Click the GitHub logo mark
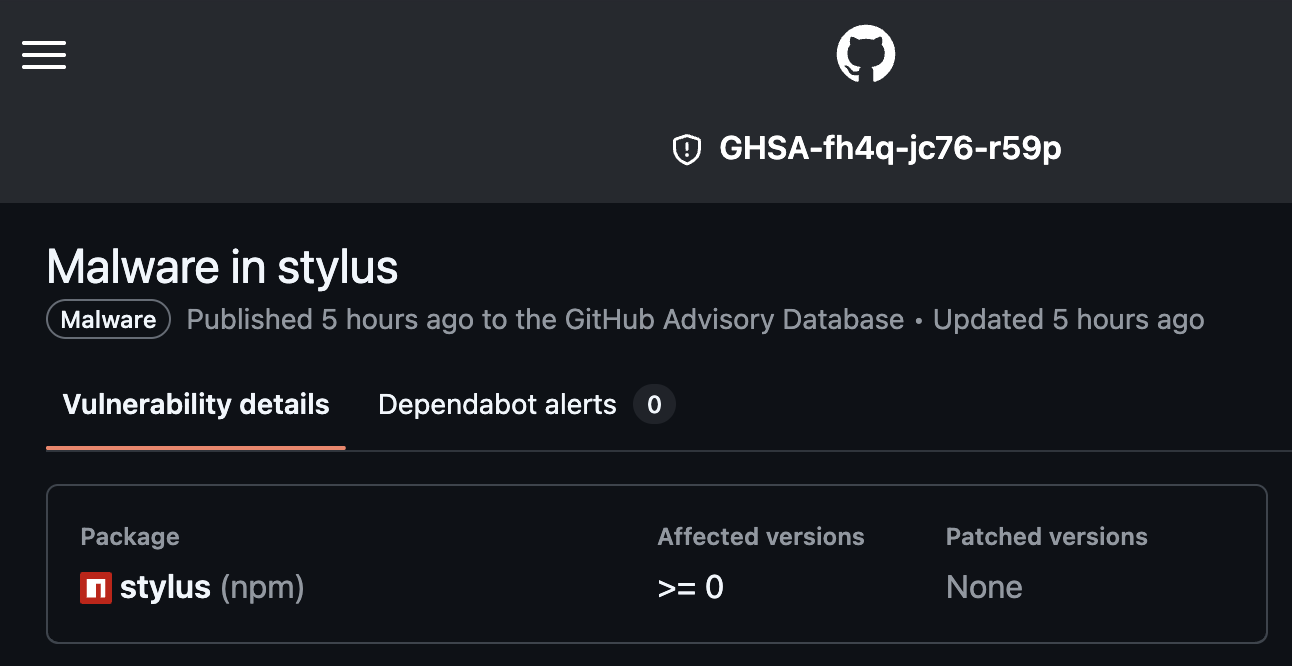1292x666 pixels. (865, 52)
